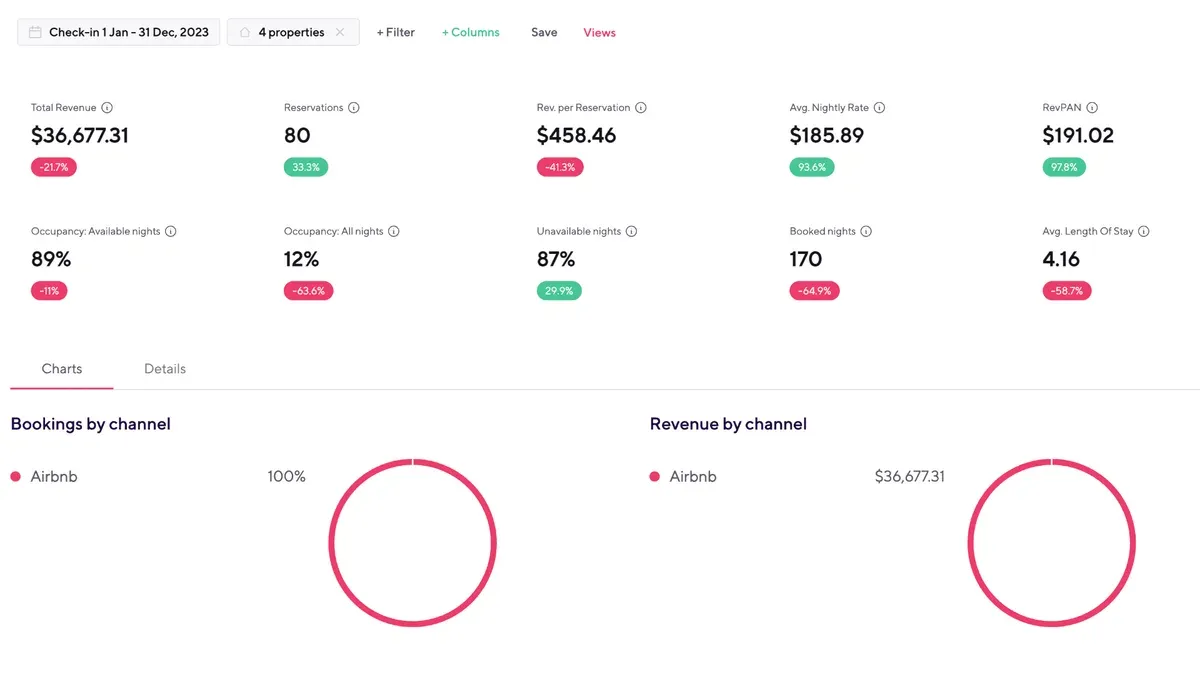Click info icon for Occupancy: All nights

(x=394, y=232)
